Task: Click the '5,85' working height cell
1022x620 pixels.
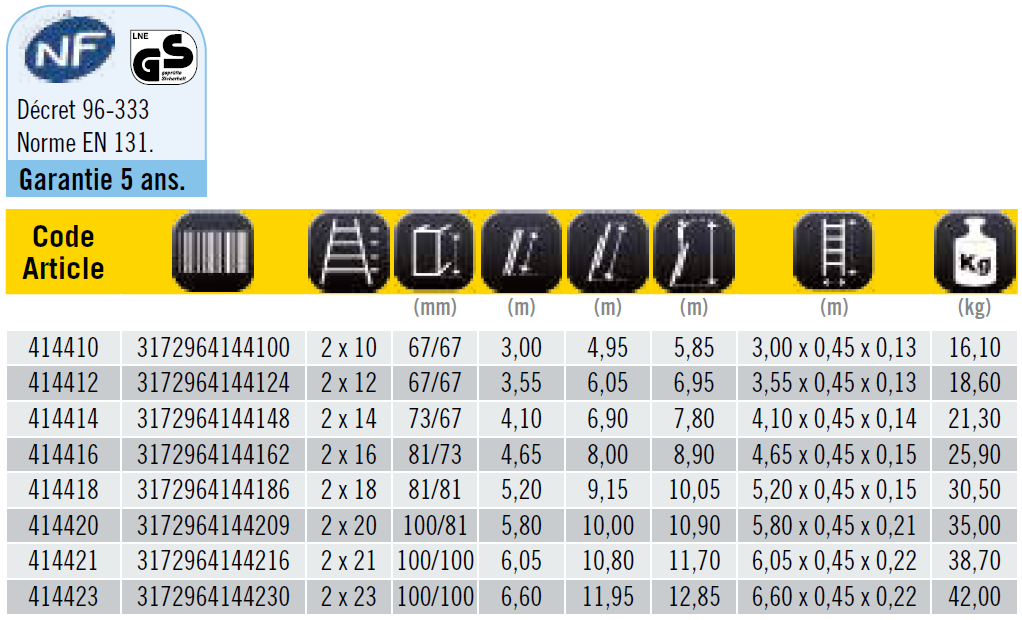Action: click(694, 347)
